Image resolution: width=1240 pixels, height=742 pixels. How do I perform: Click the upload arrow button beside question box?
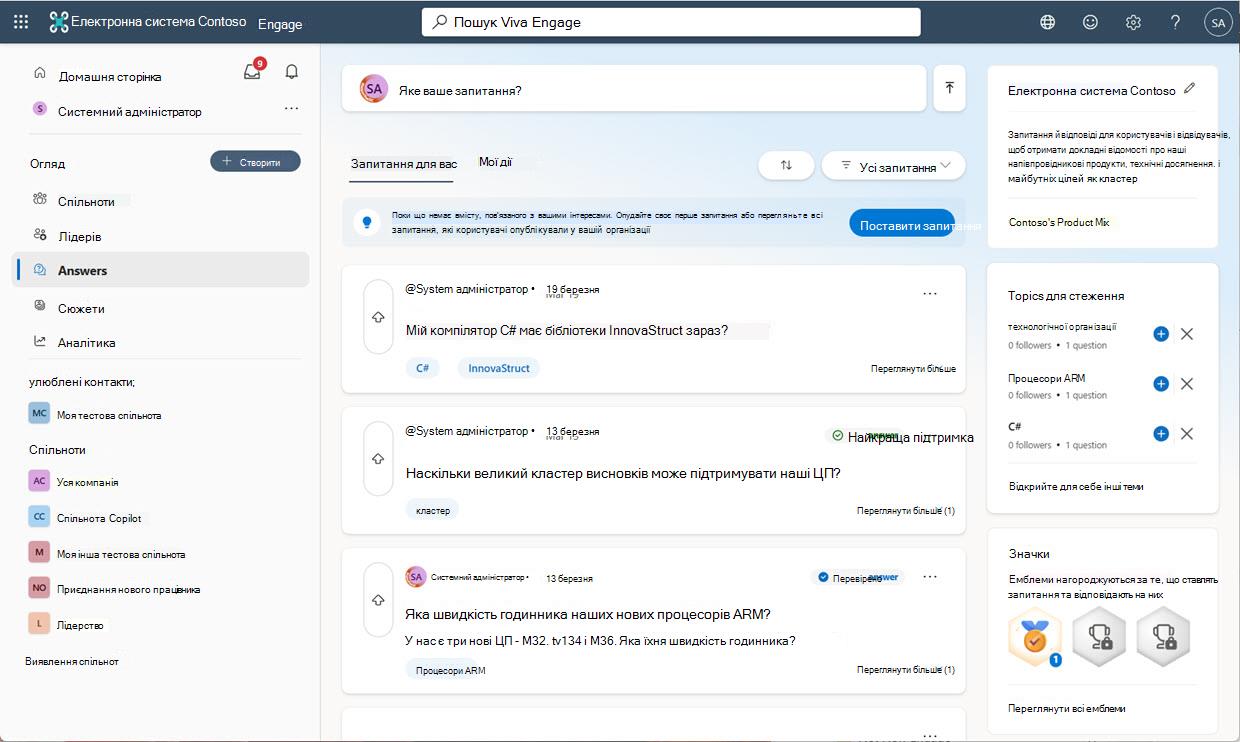click(949, 88)
